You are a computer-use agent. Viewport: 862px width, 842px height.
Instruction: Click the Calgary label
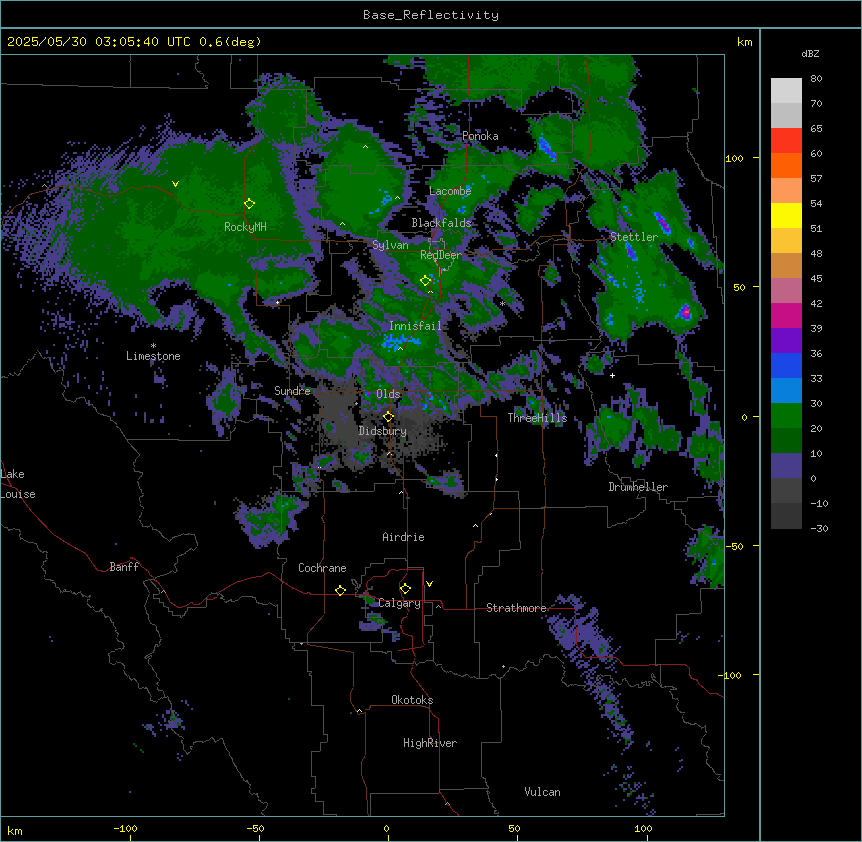400,603
